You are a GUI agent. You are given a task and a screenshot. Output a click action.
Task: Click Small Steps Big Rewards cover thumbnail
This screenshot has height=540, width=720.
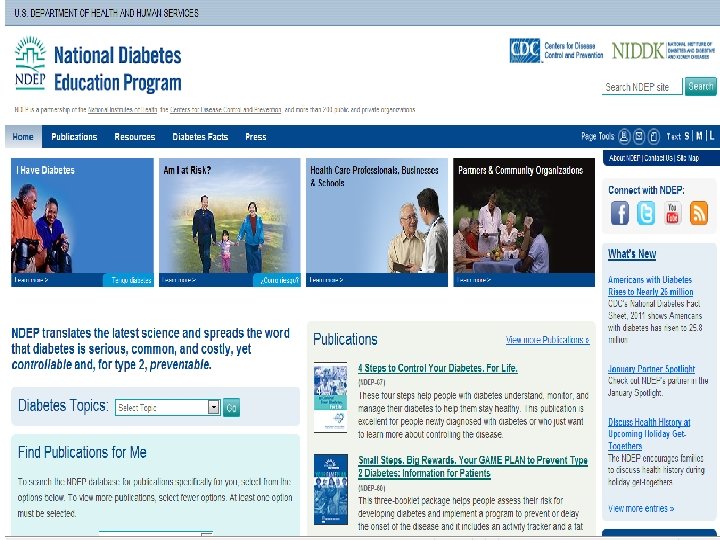coord(331,489)
